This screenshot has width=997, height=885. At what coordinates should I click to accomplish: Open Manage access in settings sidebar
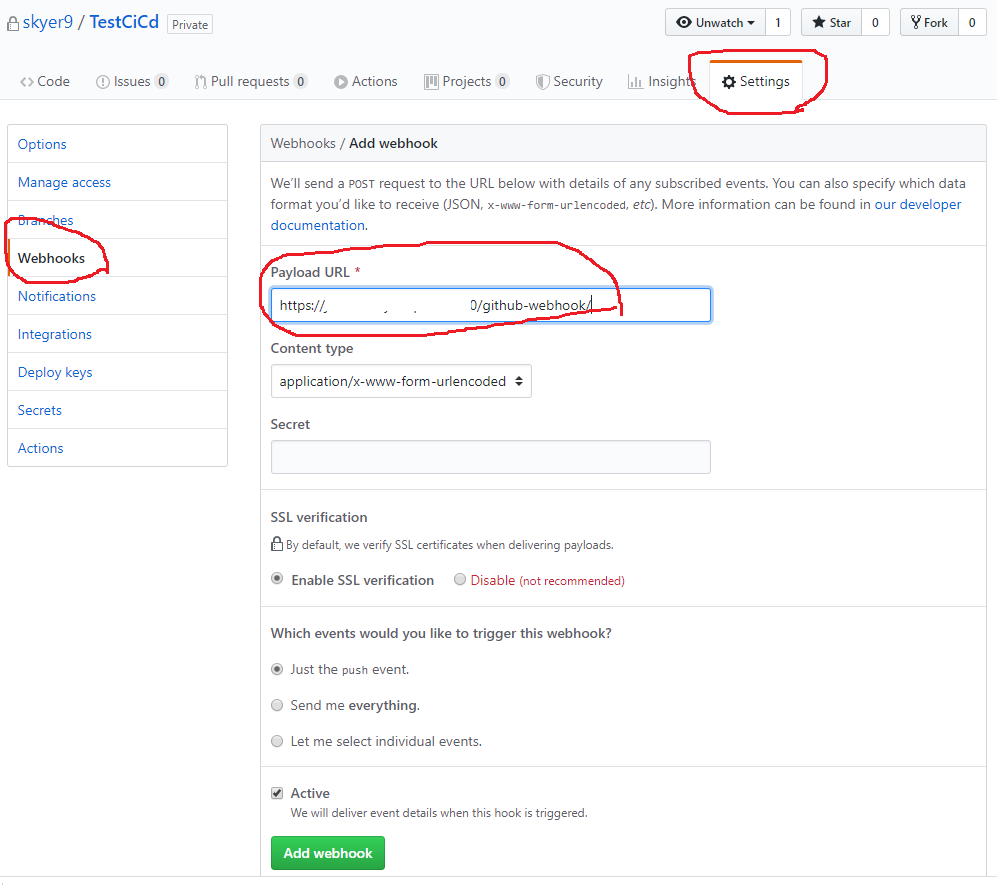[x=118, y=182]
